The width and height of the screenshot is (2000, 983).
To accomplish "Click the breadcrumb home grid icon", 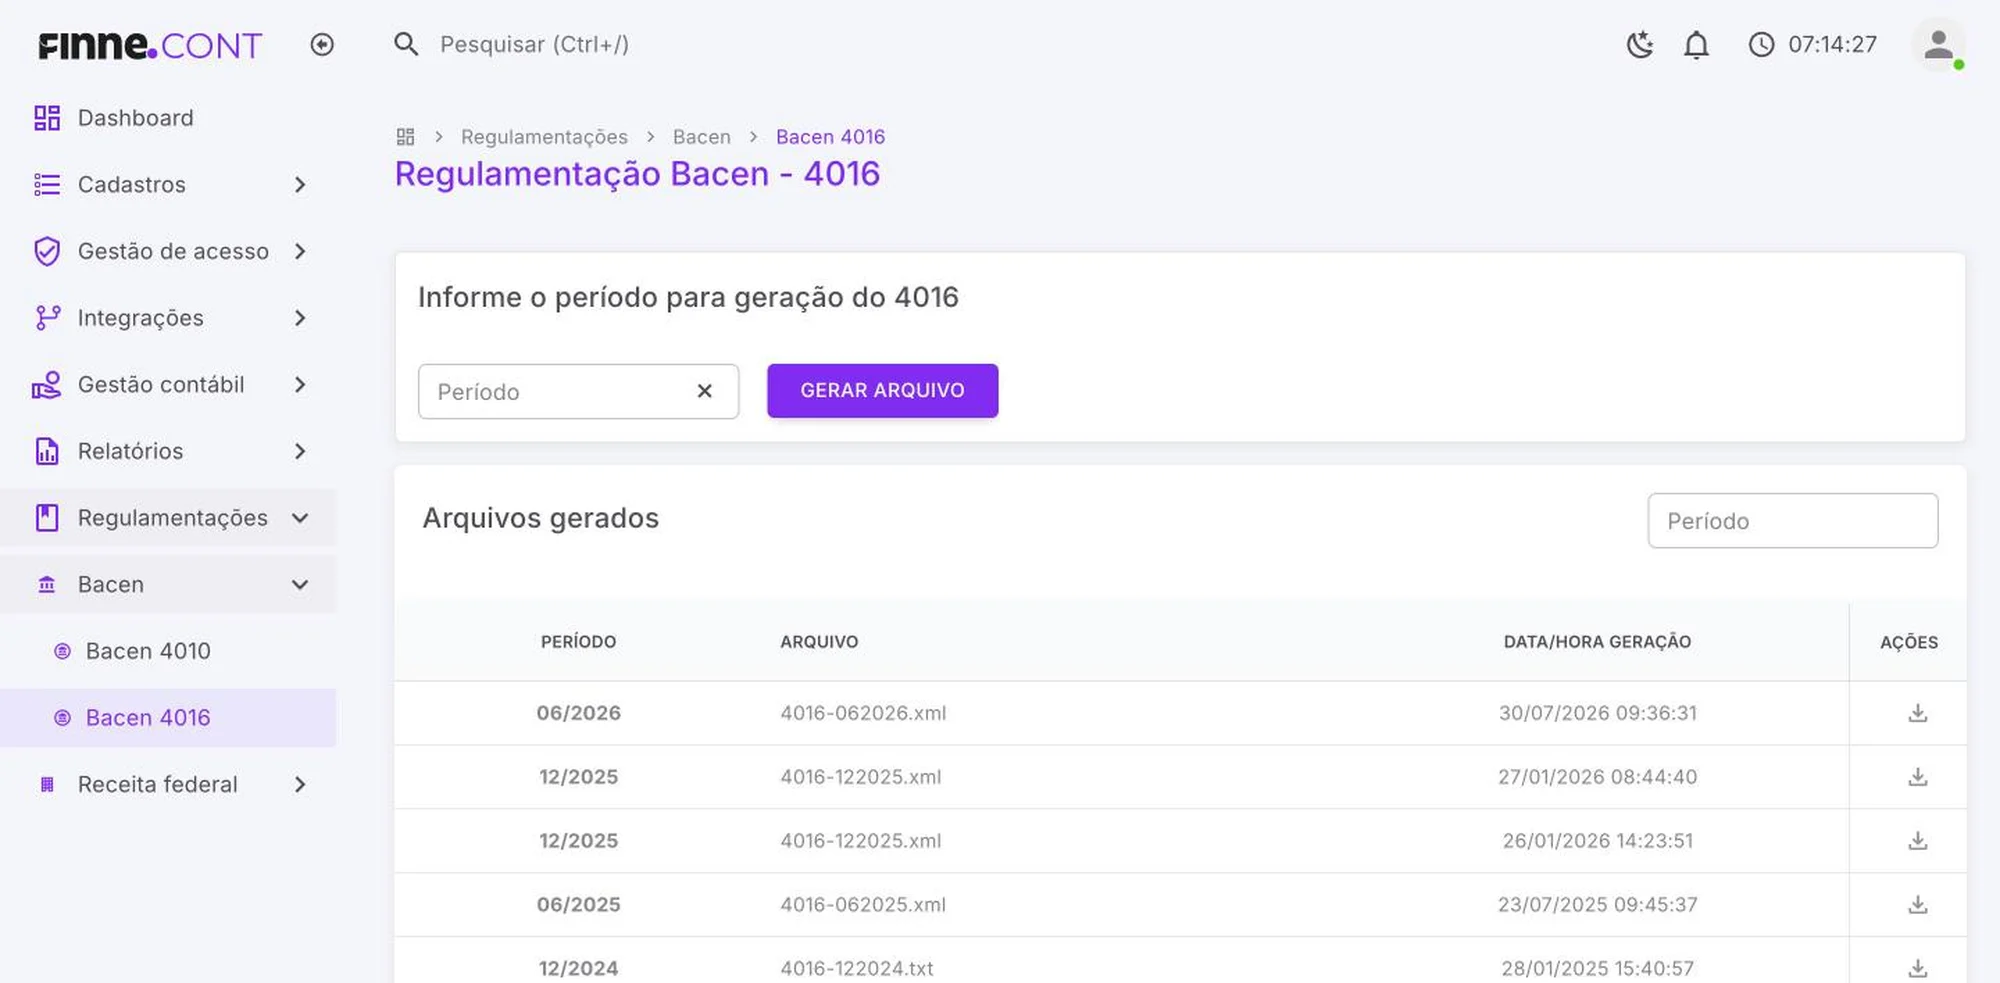I will click(405, 137).
